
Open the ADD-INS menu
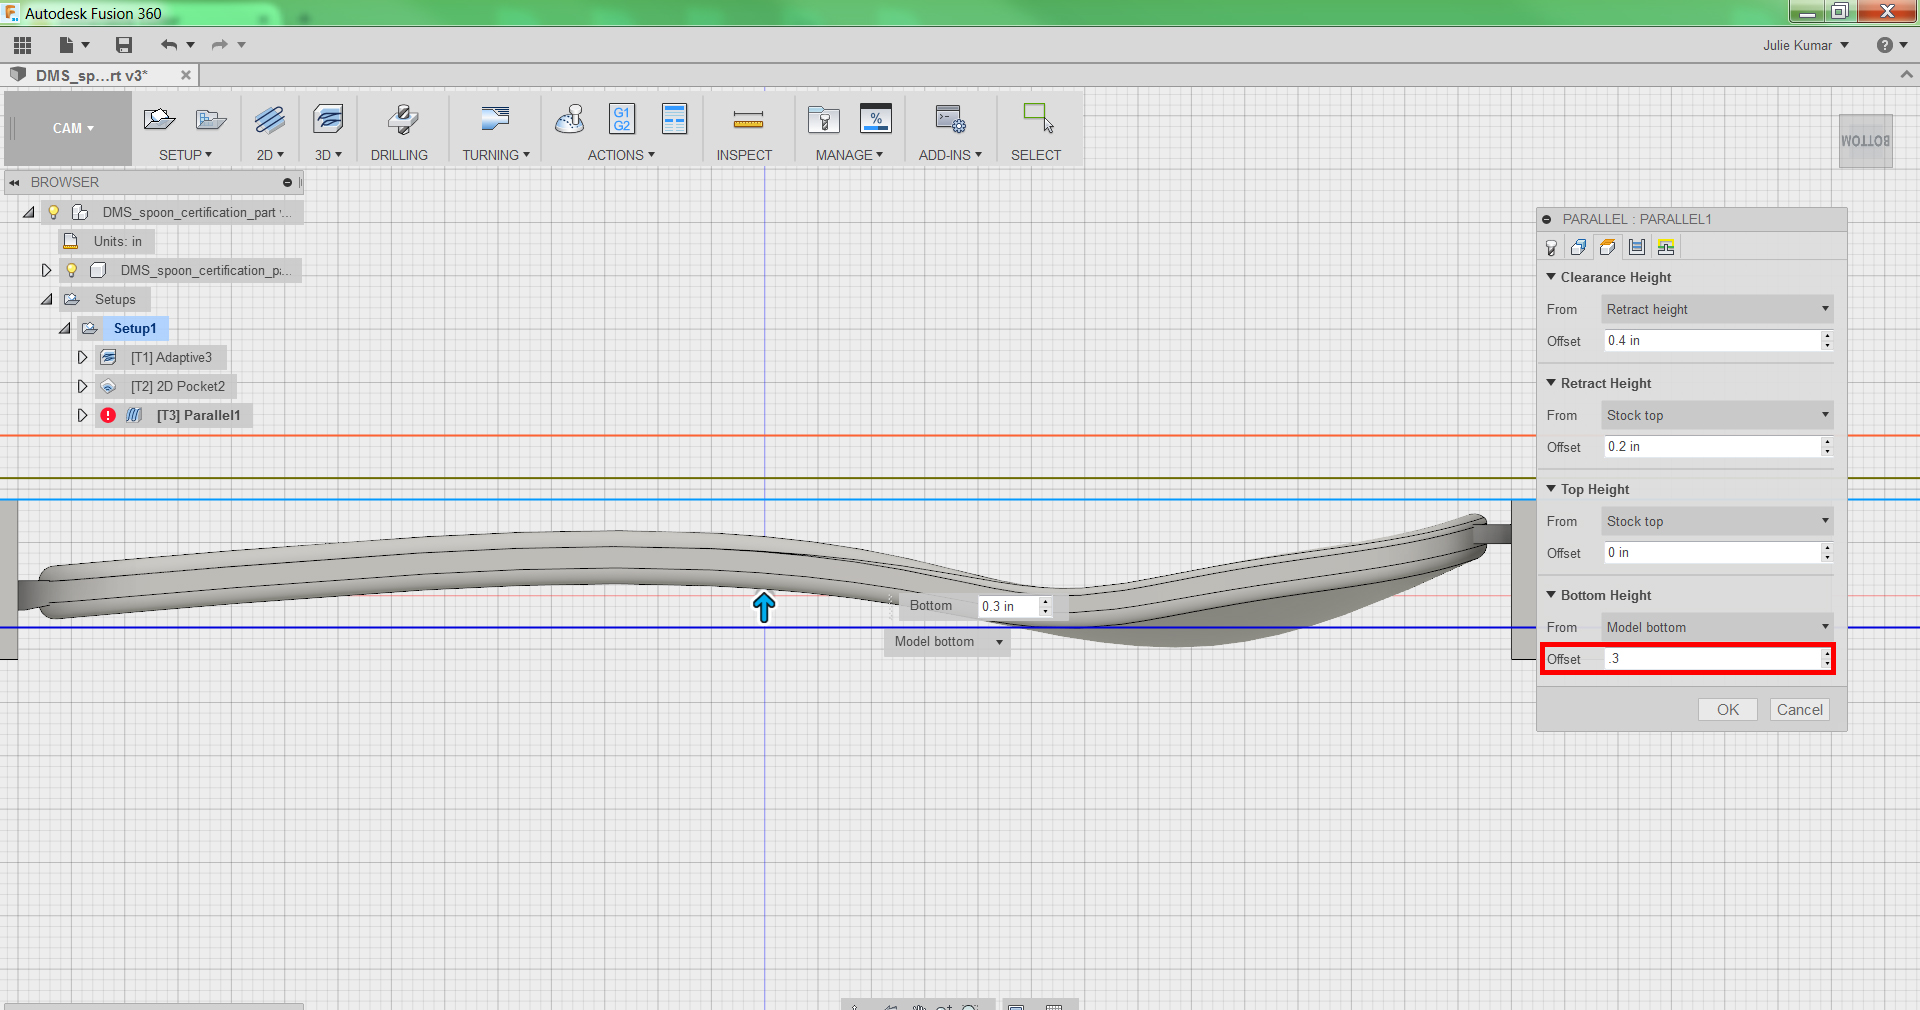tap(950, 155)
